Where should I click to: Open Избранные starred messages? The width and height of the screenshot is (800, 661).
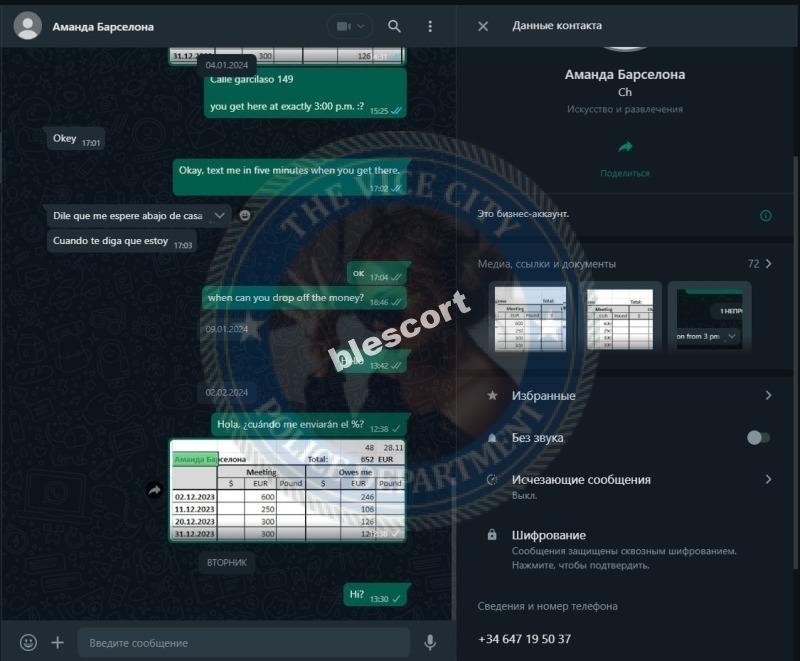point(624,396)
